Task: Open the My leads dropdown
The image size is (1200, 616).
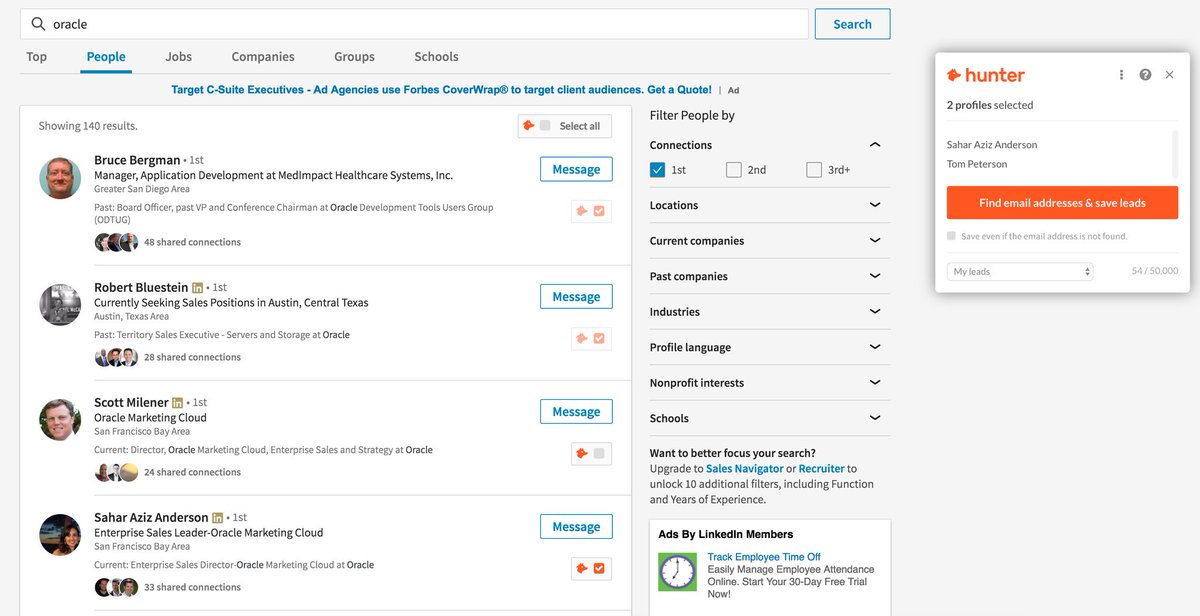Action: pyautogui.click(x=1020, y=271)
